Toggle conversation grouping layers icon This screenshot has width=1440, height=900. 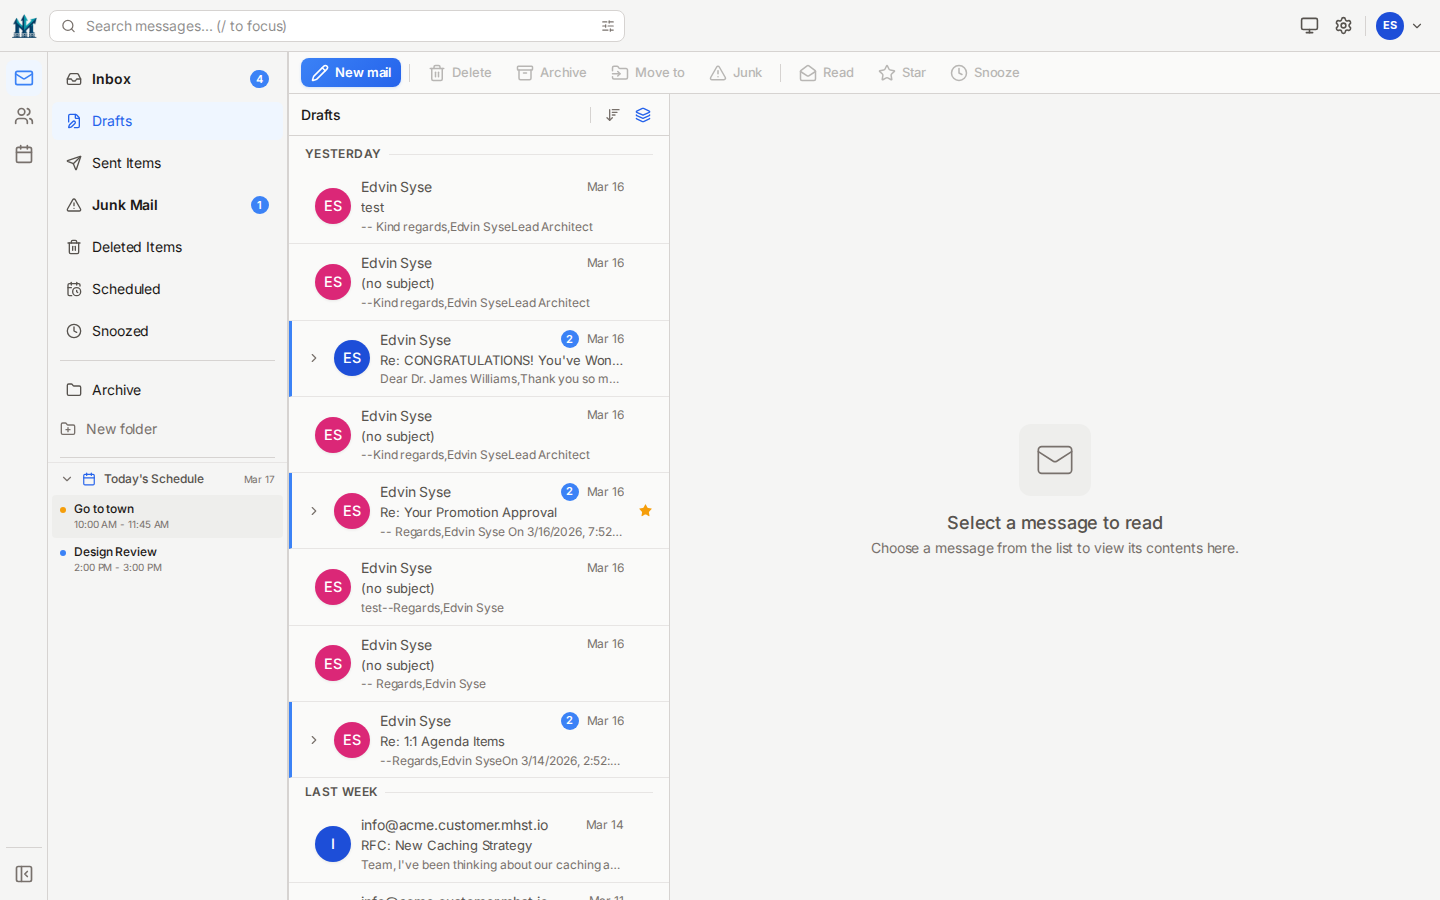click(643, 115)
